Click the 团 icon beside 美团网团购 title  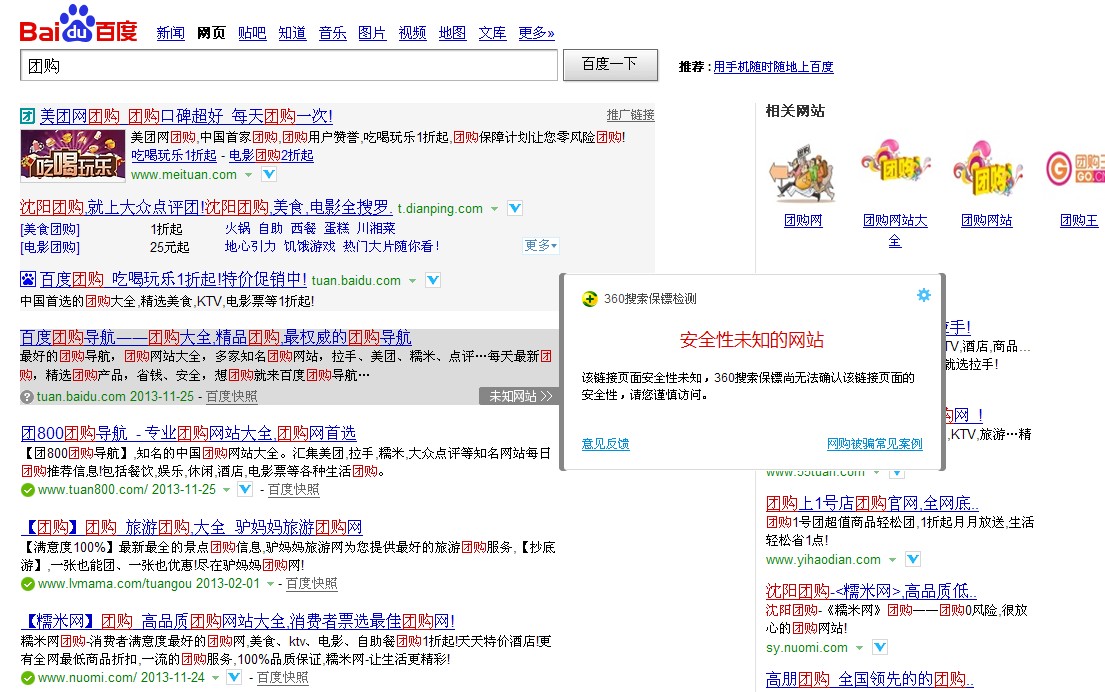tap(27, 116)
